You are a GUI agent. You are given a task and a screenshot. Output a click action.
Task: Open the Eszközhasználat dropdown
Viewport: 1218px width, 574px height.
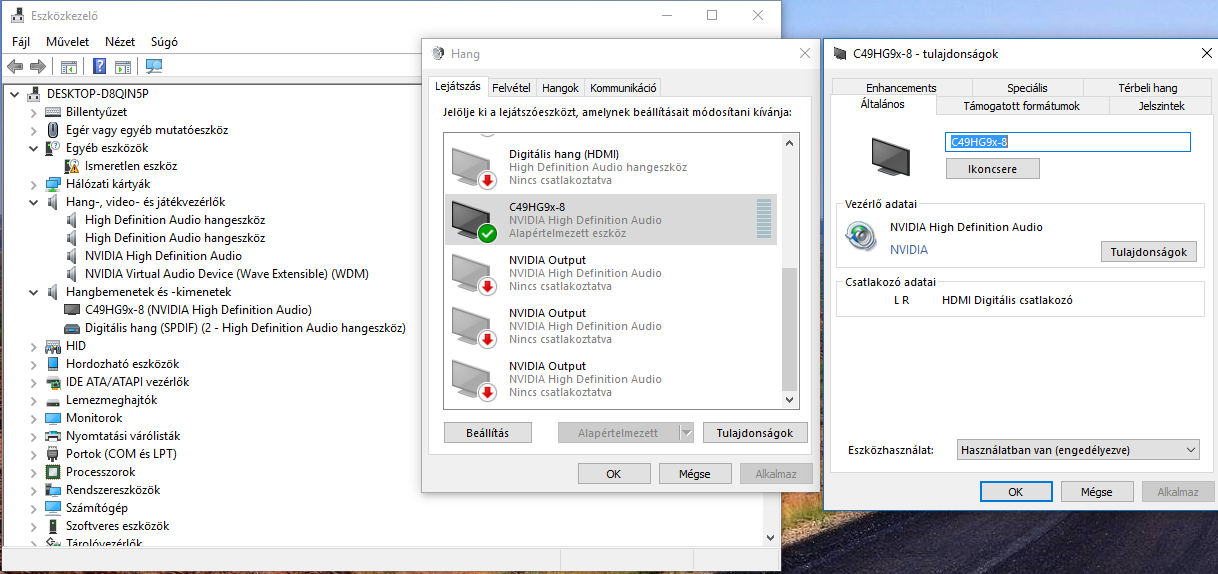click(x=1078, y=450)
